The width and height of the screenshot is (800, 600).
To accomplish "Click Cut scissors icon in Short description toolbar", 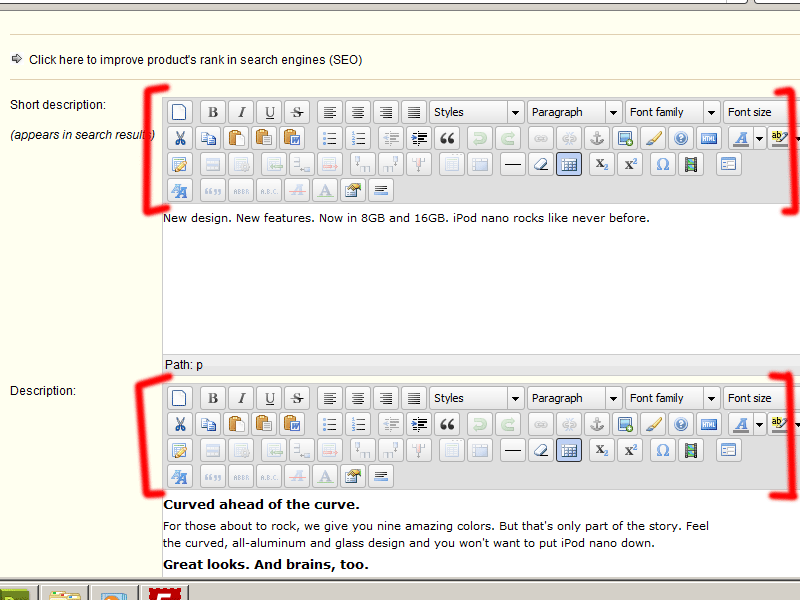I will pos(180,138).
